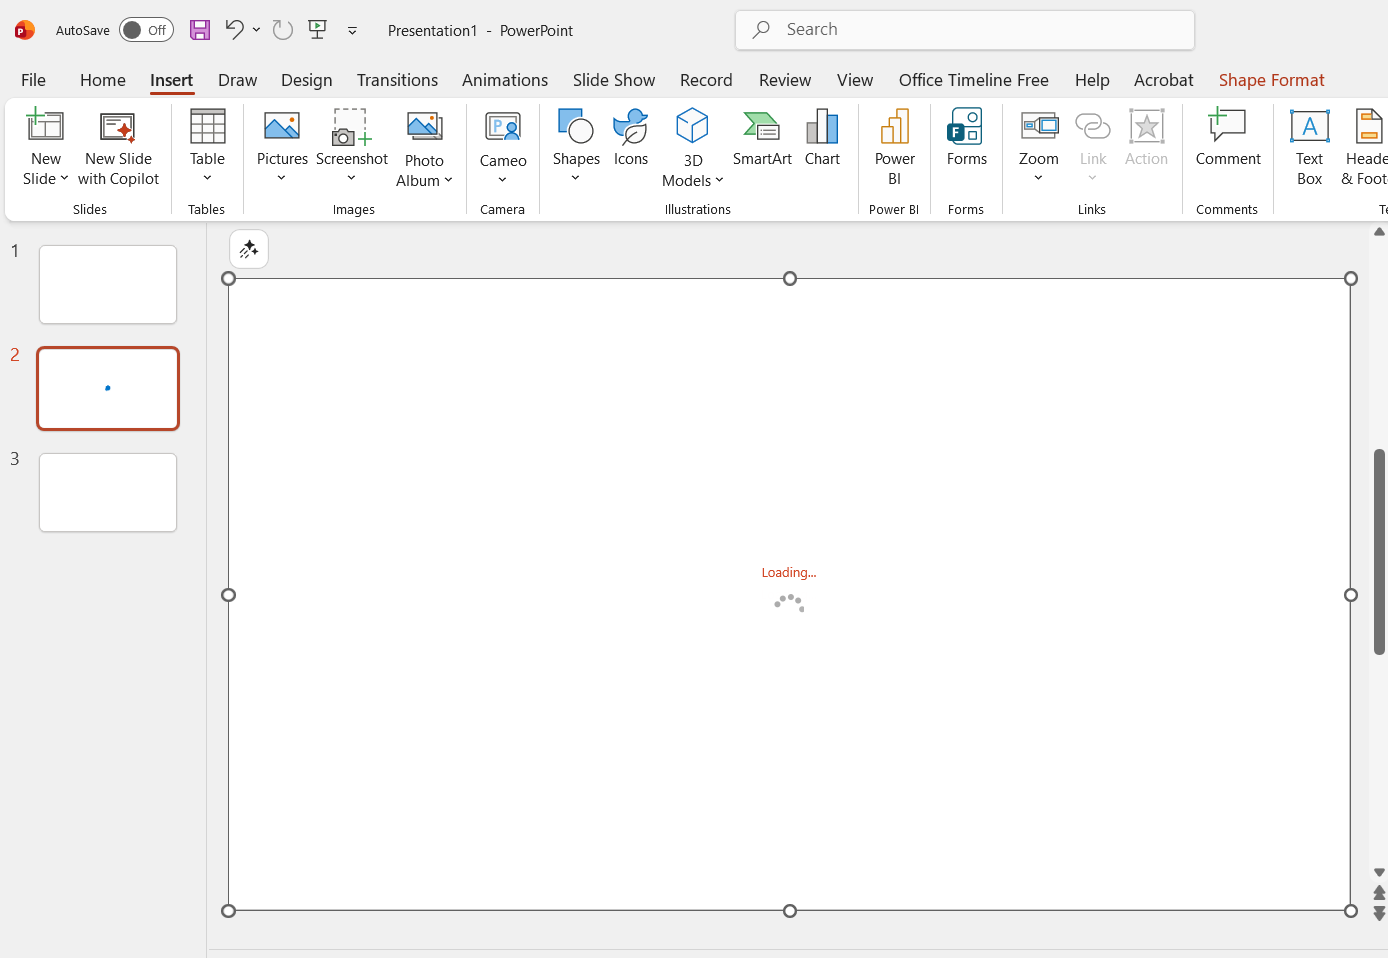
Task: Open the Shape Format tab
Action: (x=1271, y=80)
